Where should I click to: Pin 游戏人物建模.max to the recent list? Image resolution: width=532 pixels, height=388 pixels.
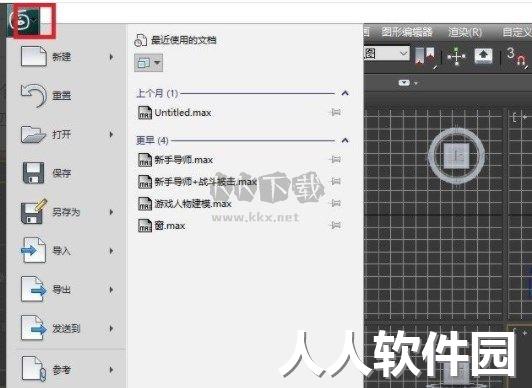point(335,203)
